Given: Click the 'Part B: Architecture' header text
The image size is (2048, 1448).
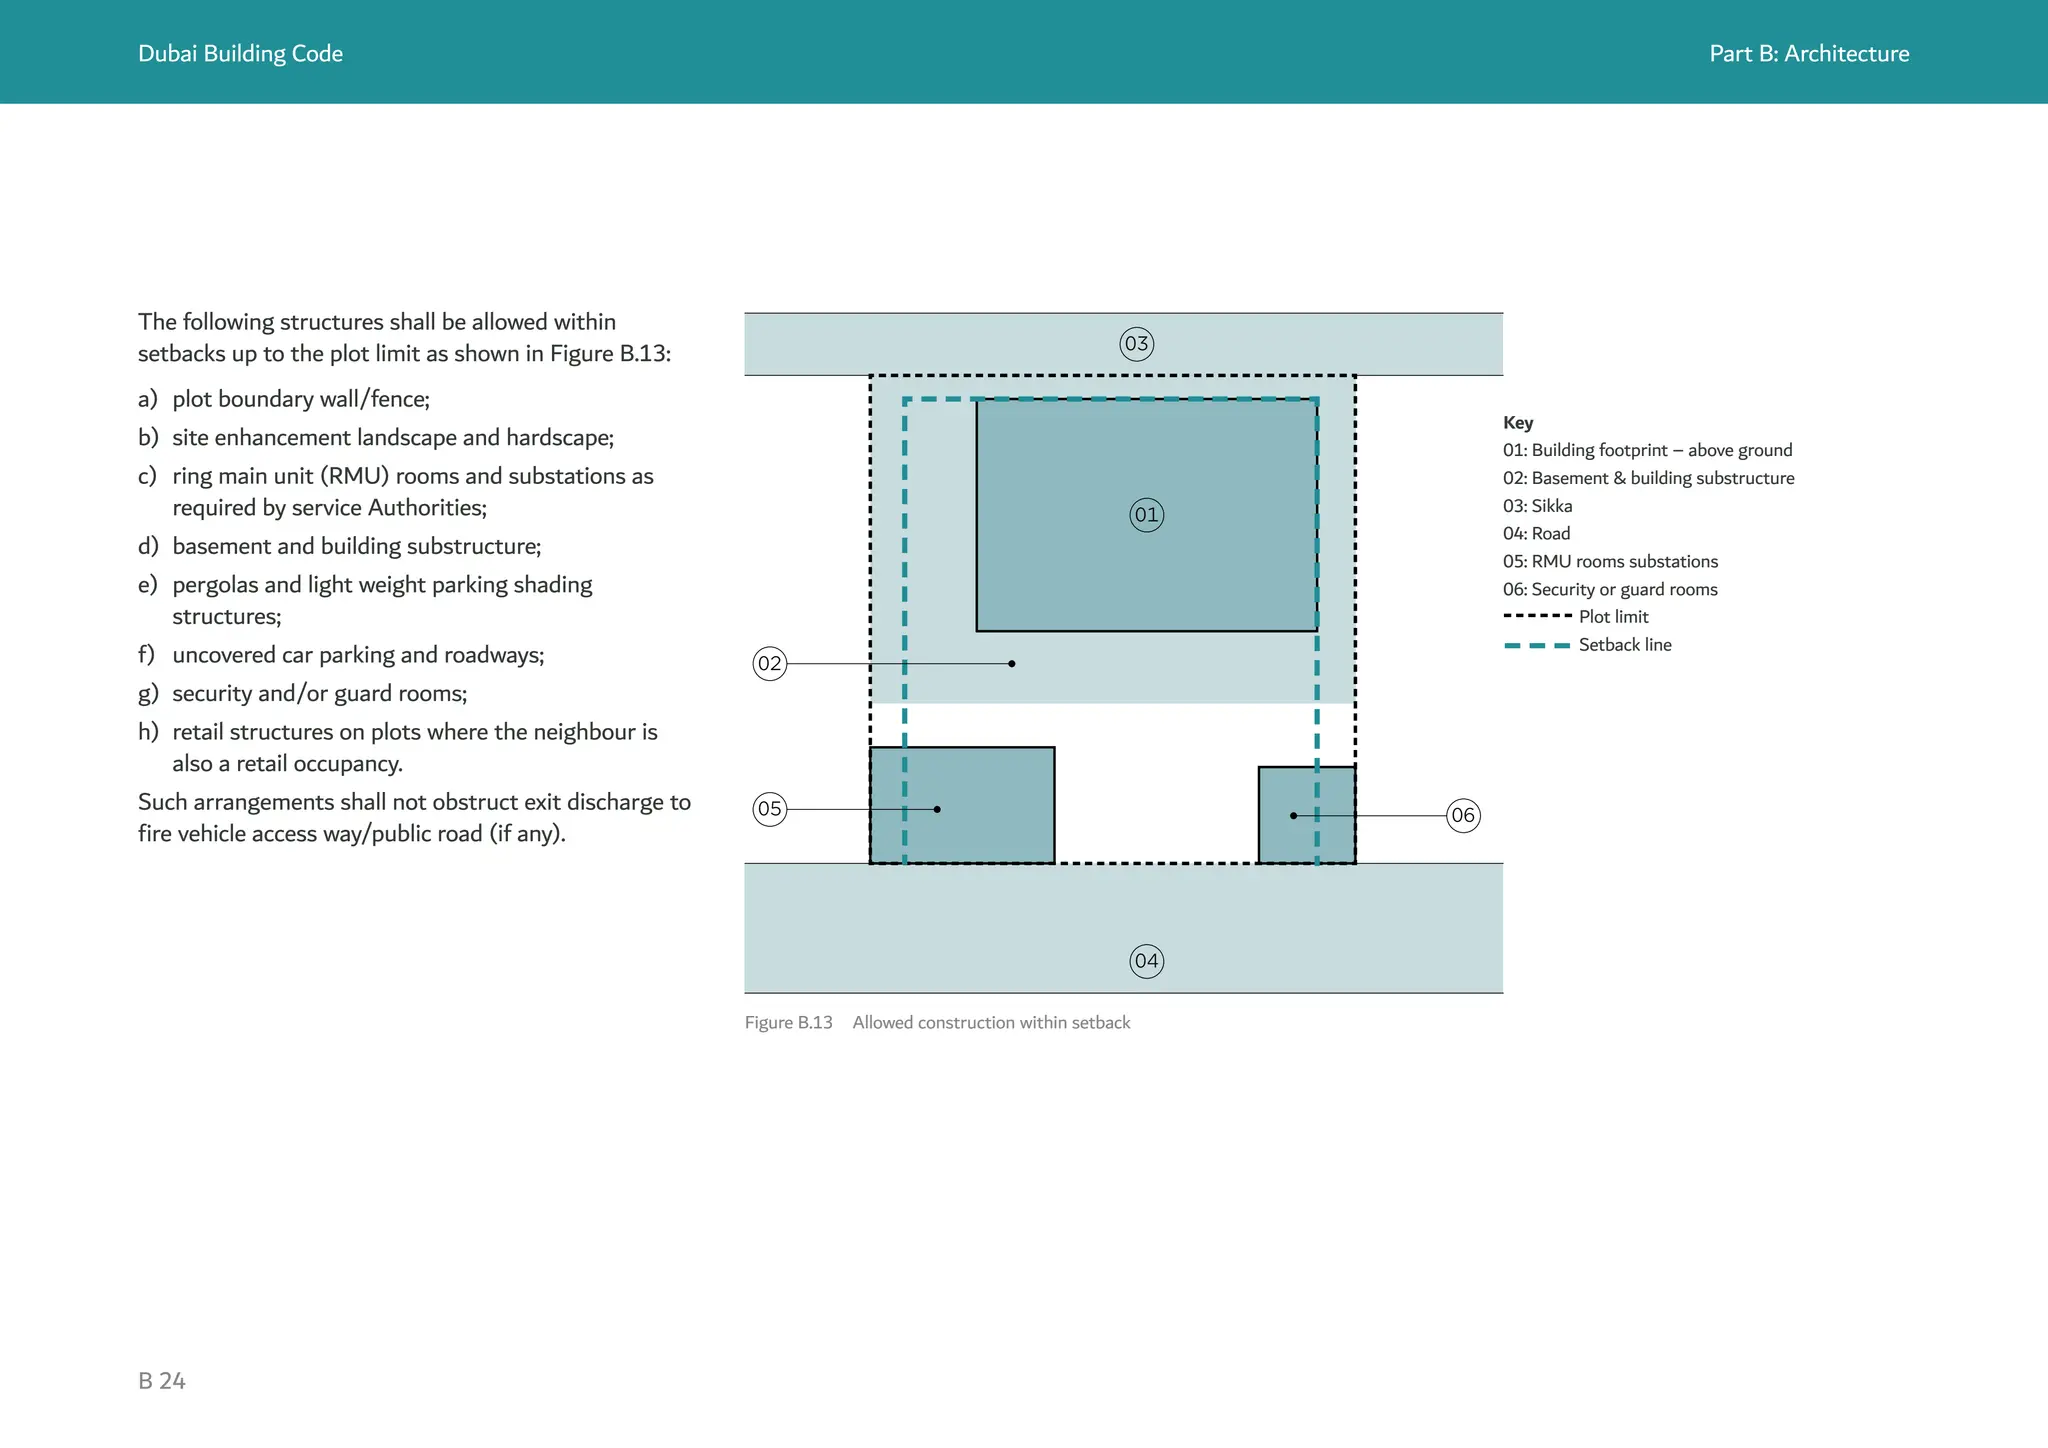Looking at the screenshot, I should pyautogui.click(x=1808, y=54).
